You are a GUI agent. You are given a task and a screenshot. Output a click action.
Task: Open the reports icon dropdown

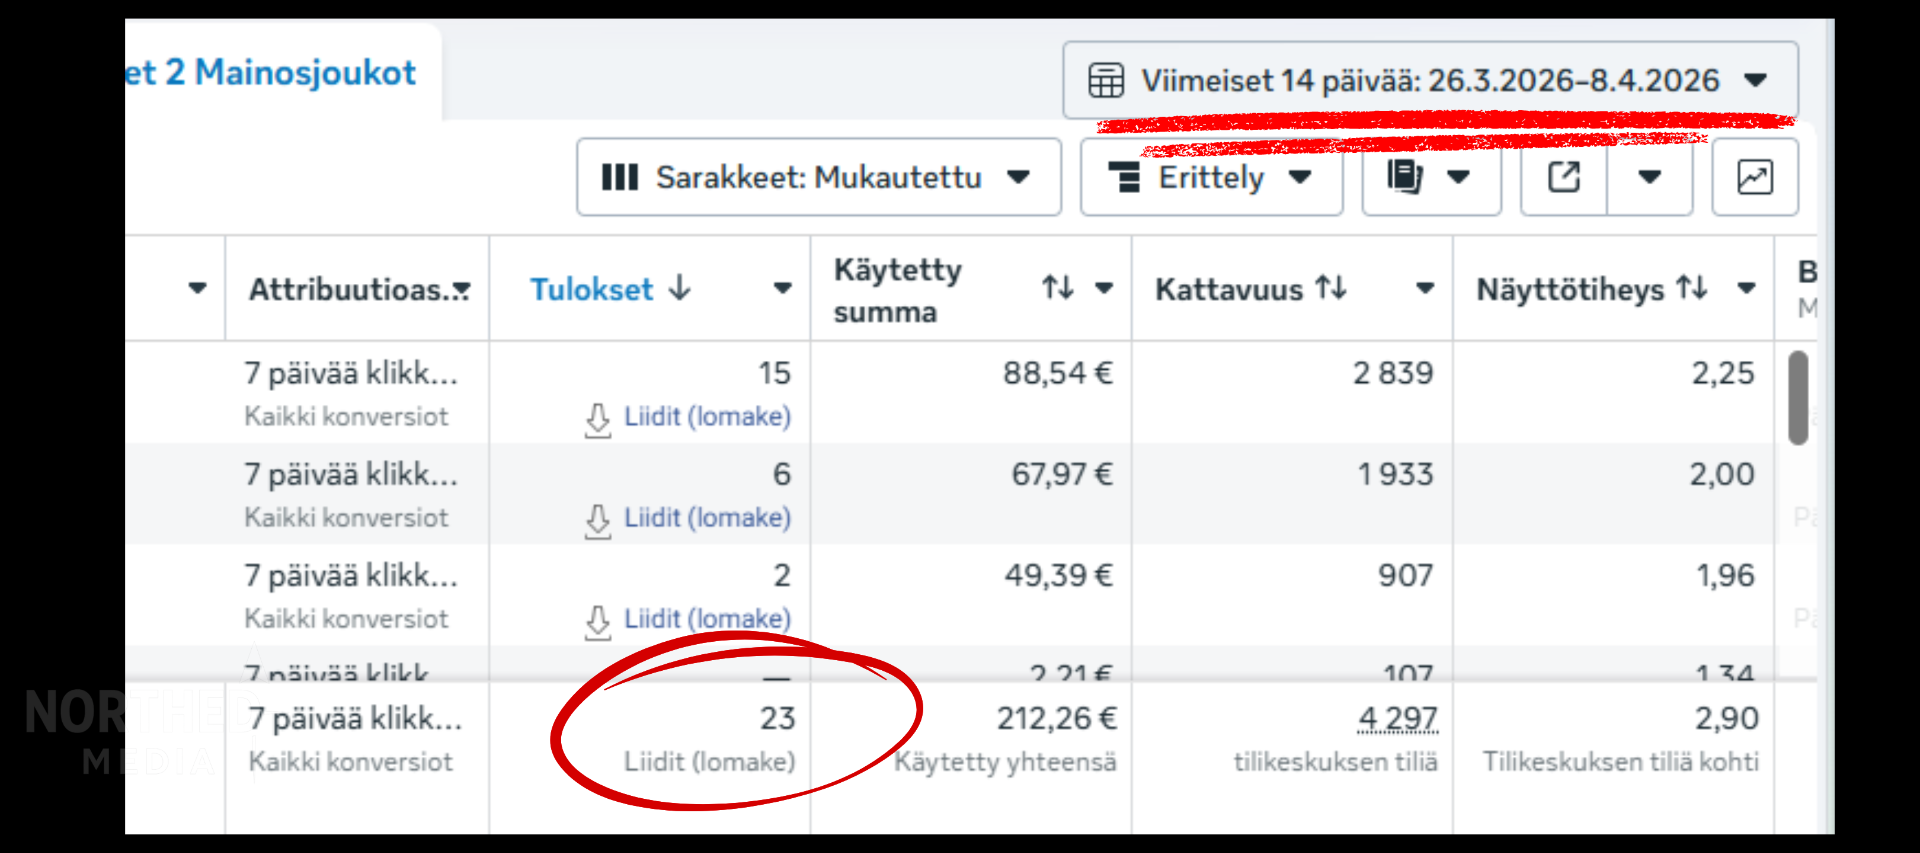click(1430, 178)
